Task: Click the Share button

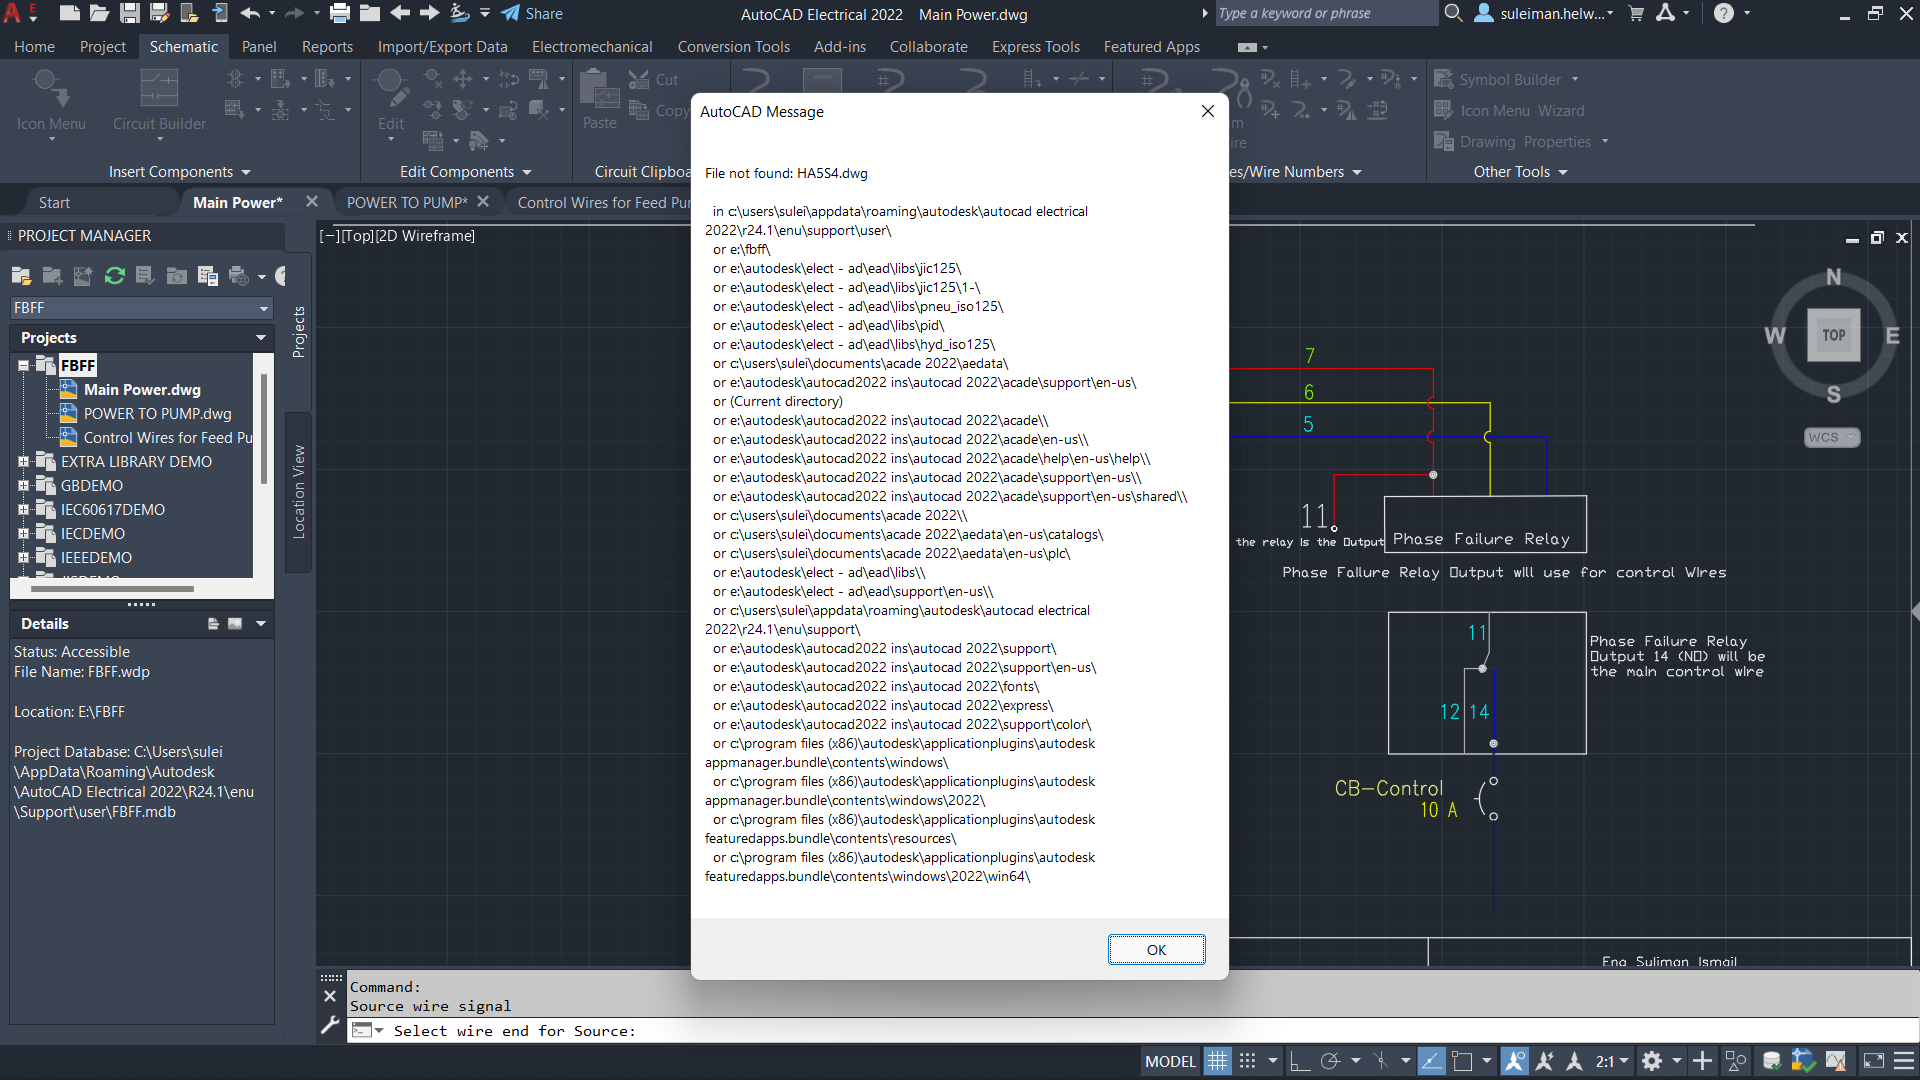Action: coord(532,14)
